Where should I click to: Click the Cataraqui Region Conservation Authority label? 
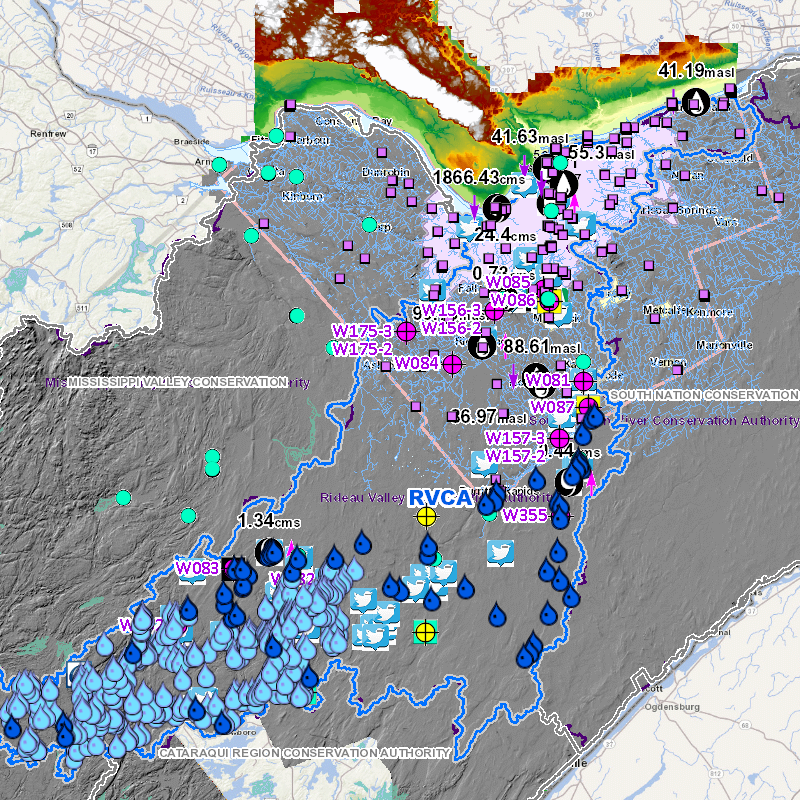pos(304,753)
